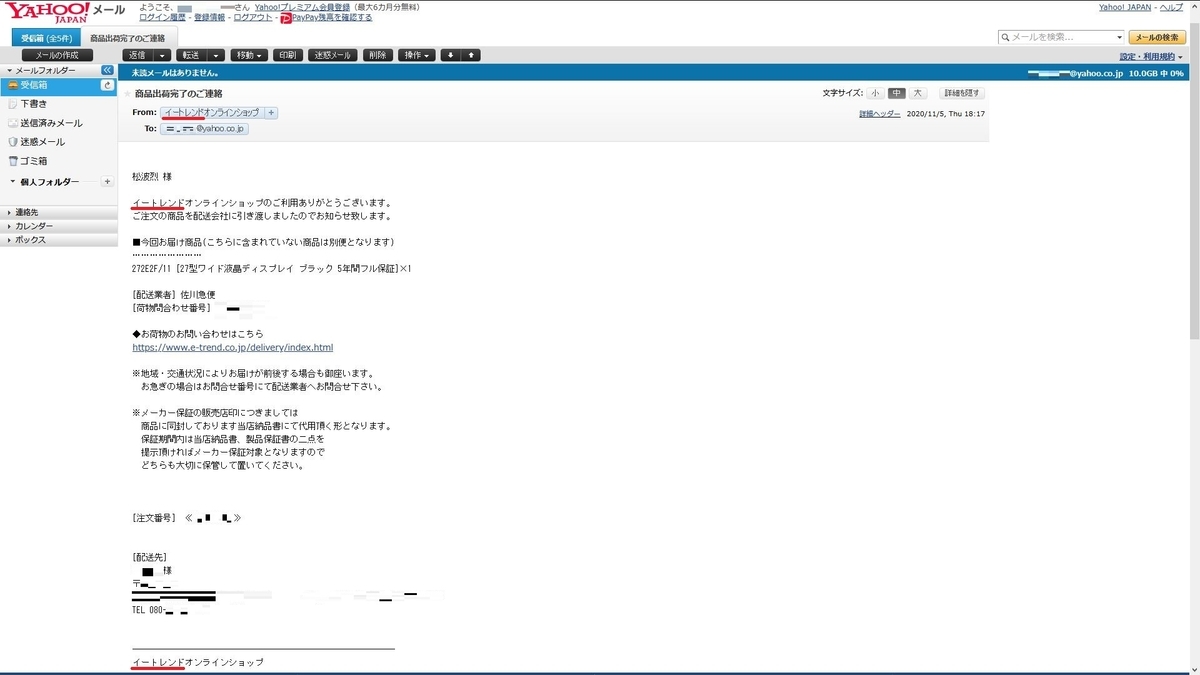Screen dimensions: 1200x675
Task: Switch to the 受信箱 (全5件) tab
Action: point(45,38)
